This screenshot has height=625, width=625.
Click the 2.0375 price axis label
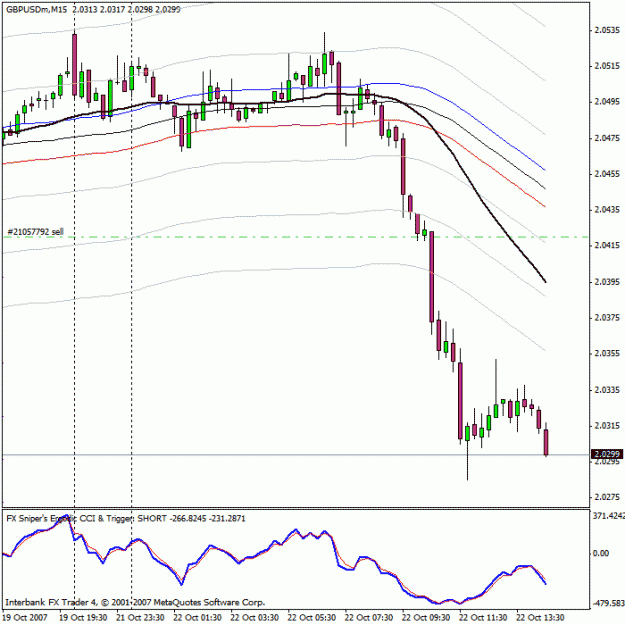(x=607, y=318)
